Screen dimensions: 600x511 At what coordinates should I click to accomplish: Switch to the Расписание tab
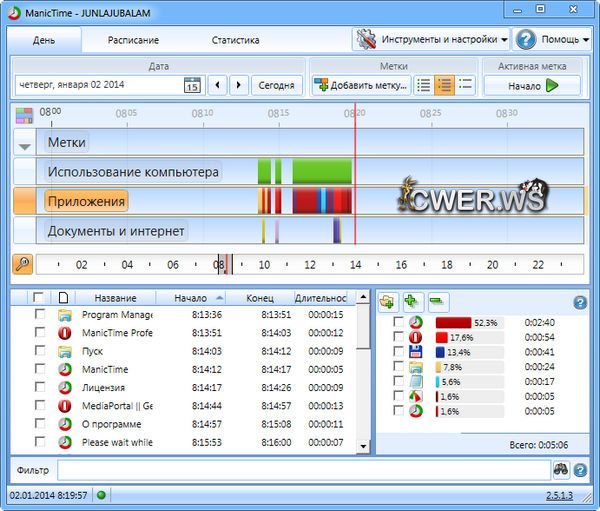tap(133, 40)
